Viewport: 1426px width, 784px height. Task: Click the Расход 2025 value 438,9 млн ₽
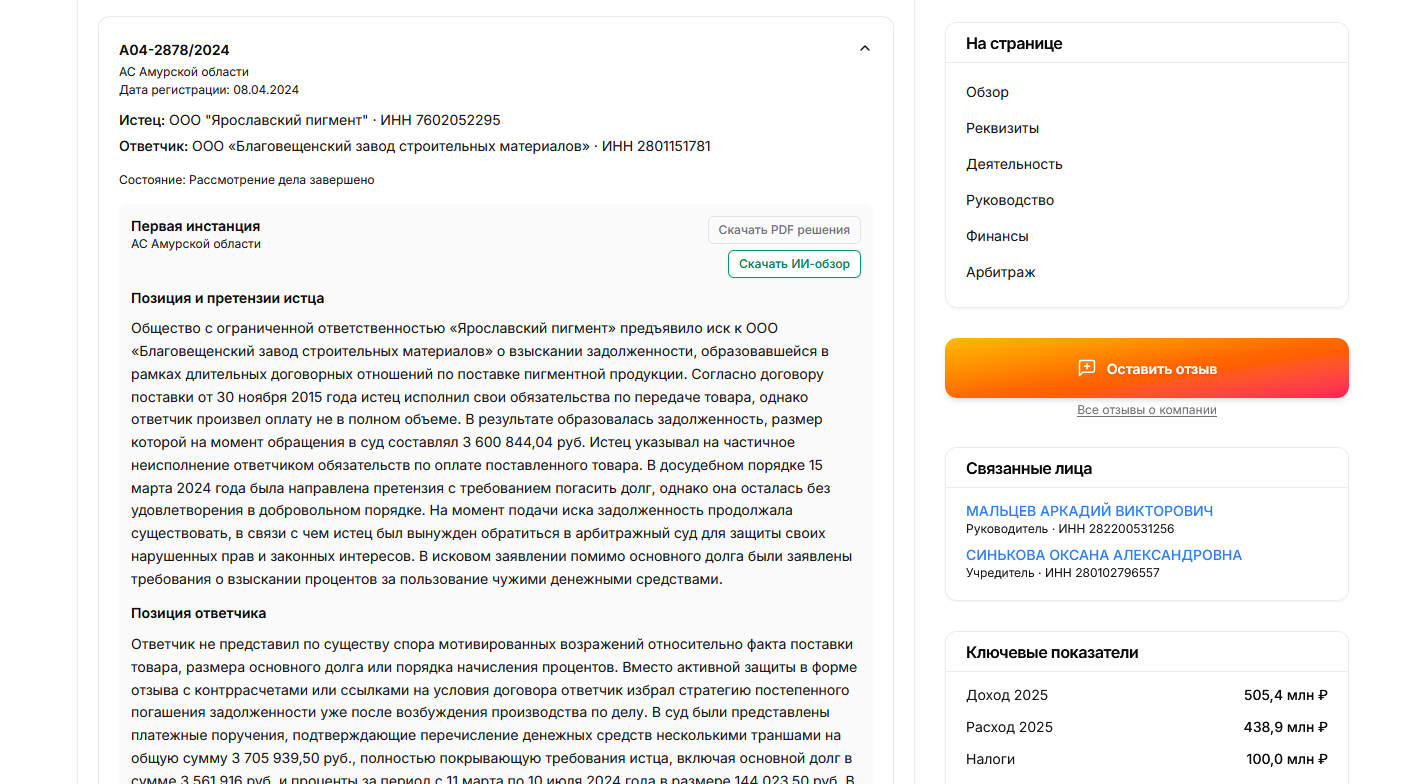click(1285, 727)
